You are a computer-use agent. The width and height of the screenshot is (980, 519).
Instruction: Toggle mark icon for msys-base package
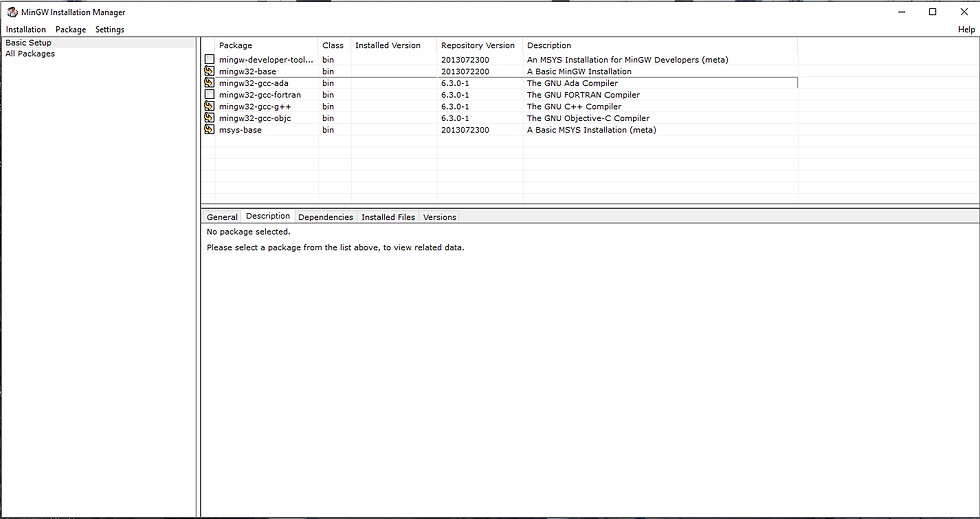(x=209, y=129)
